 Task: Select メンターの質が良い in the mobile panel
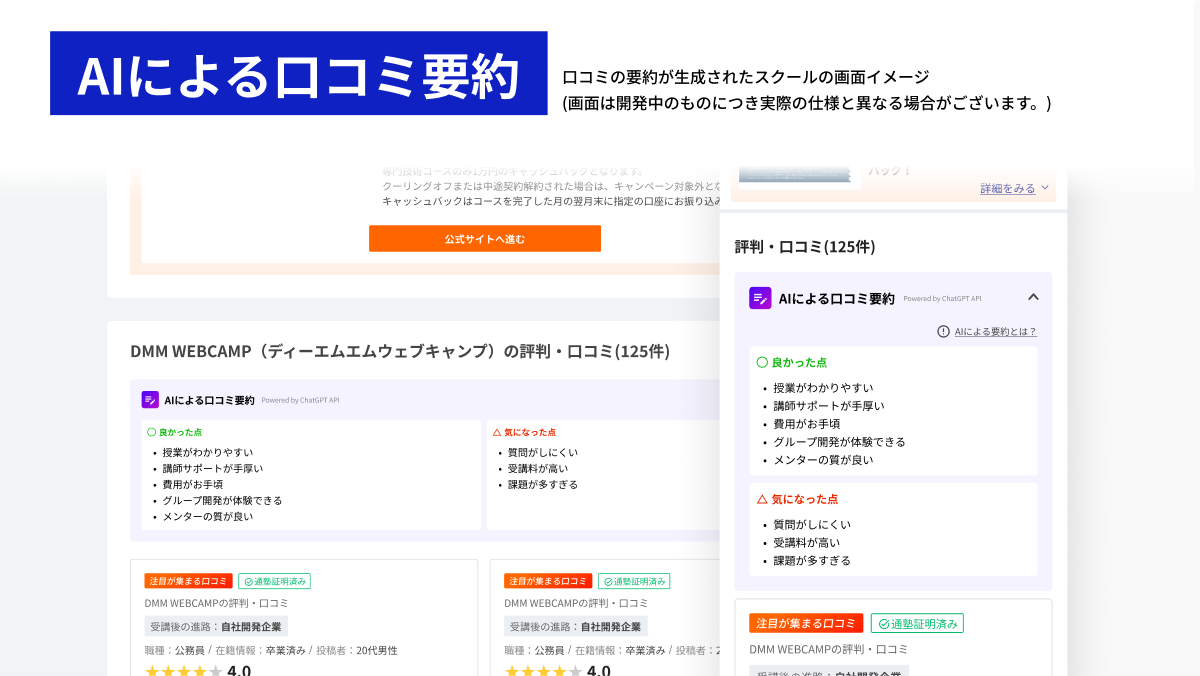click(x=823, y=460)
